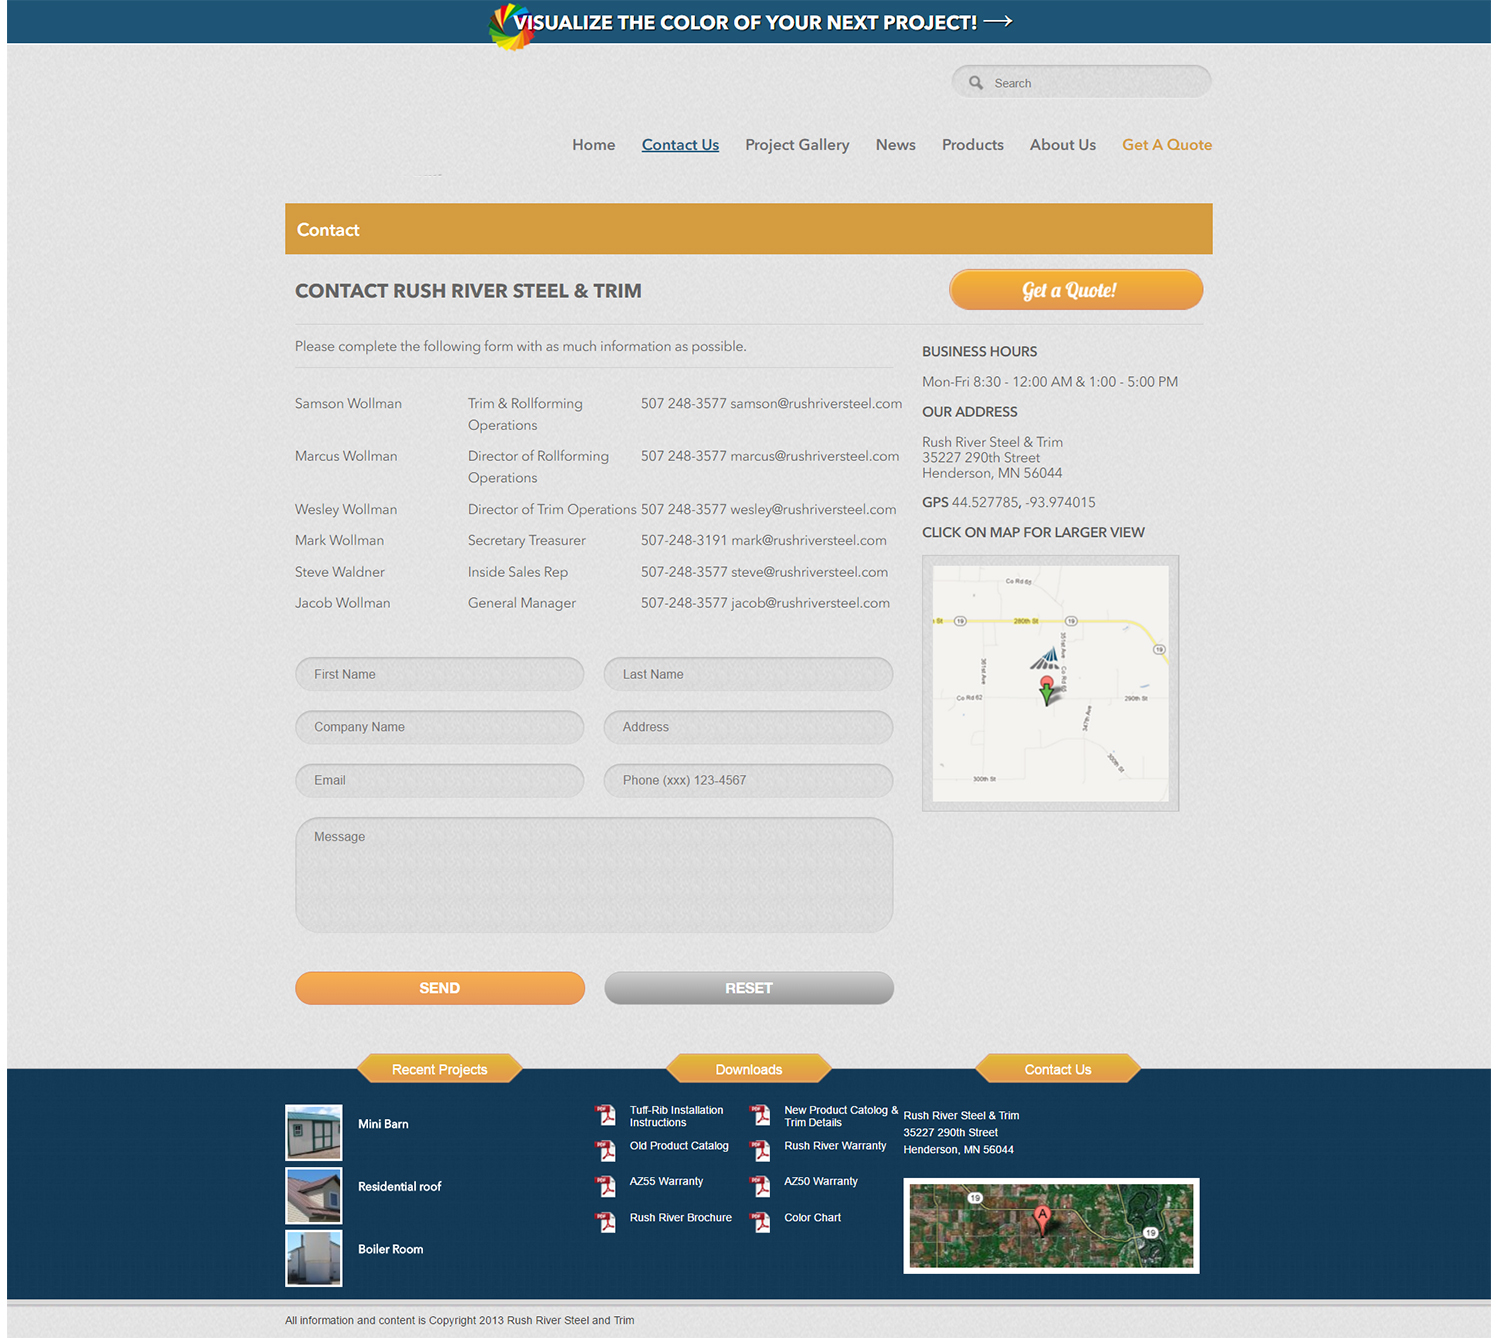The height and width of the screenshot is (1338, 1500).
Task: Click the street map for larger view
Action: tap(1051, 683)
